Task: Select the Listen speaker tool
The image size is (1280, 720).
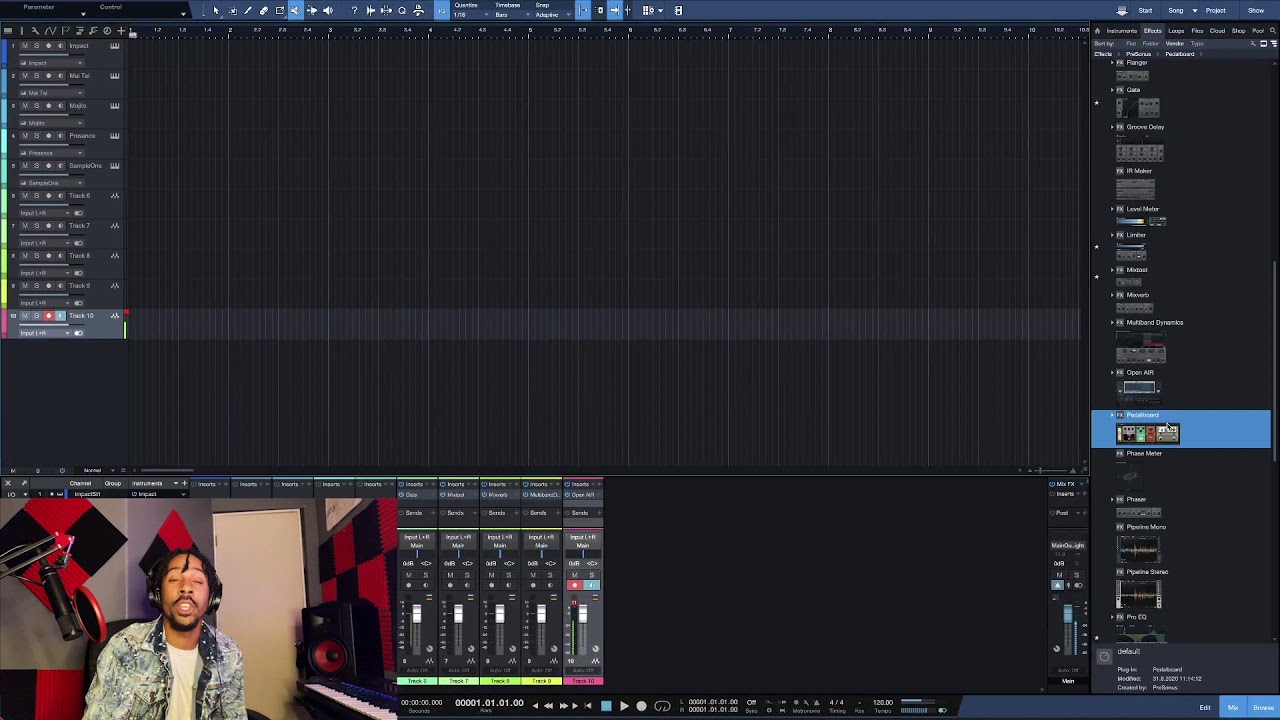Action: (328, 10)
